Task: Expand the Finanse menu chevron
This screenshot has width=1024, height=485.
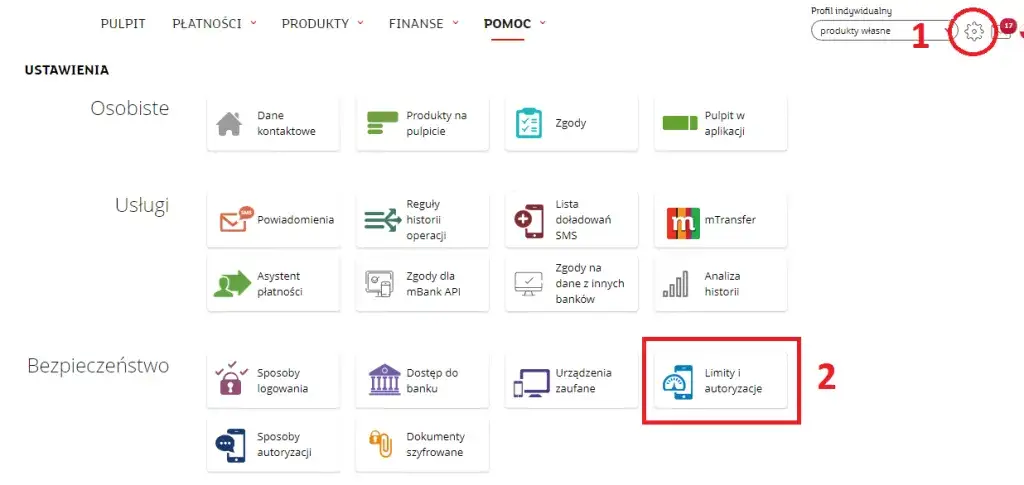Action: coord(455,23)
